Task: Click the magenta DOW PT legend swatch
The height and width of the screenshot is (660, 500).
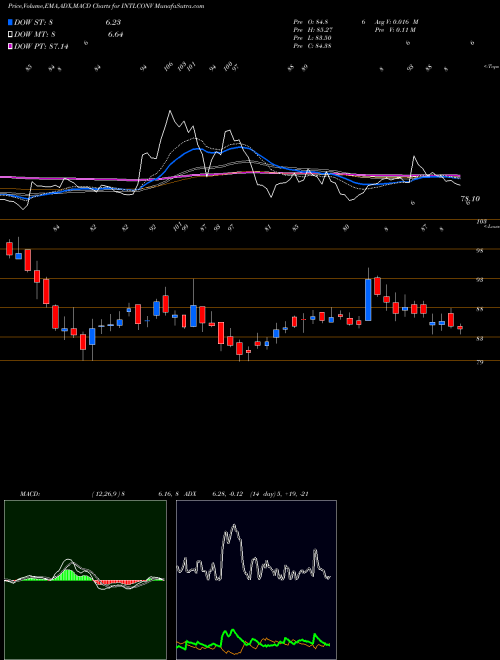Action: click(x=11, y=46)
